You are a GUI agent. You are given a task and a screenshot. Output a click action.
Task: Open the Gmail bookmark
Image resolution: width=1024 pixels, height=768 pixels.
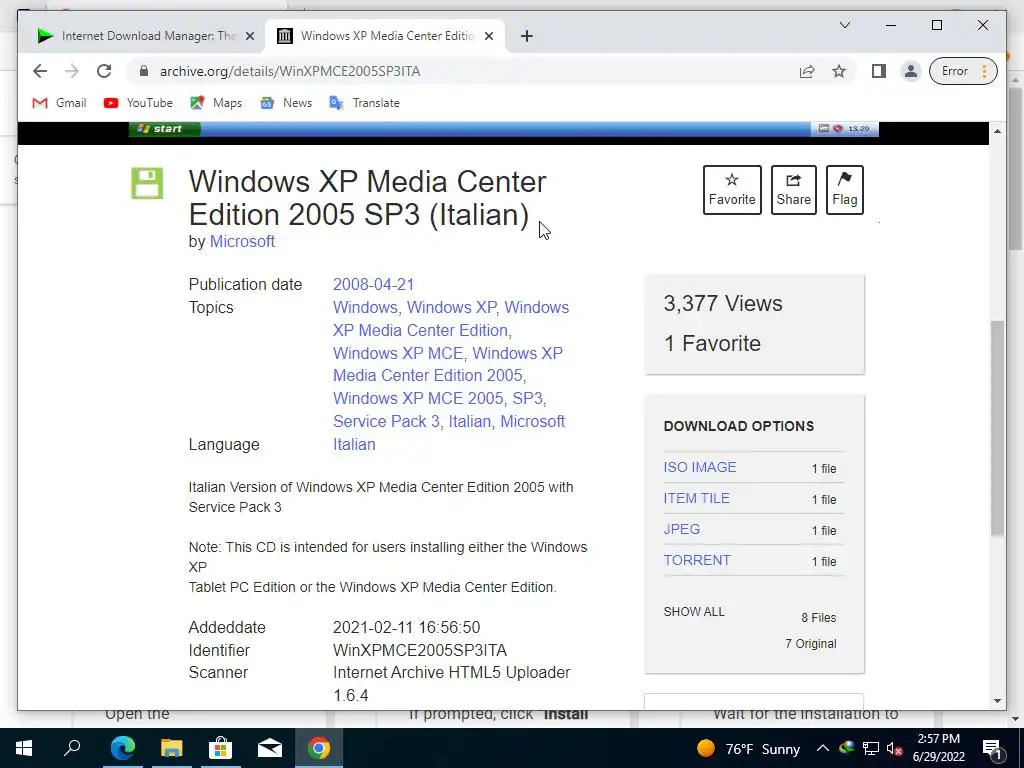pos(59,103)
